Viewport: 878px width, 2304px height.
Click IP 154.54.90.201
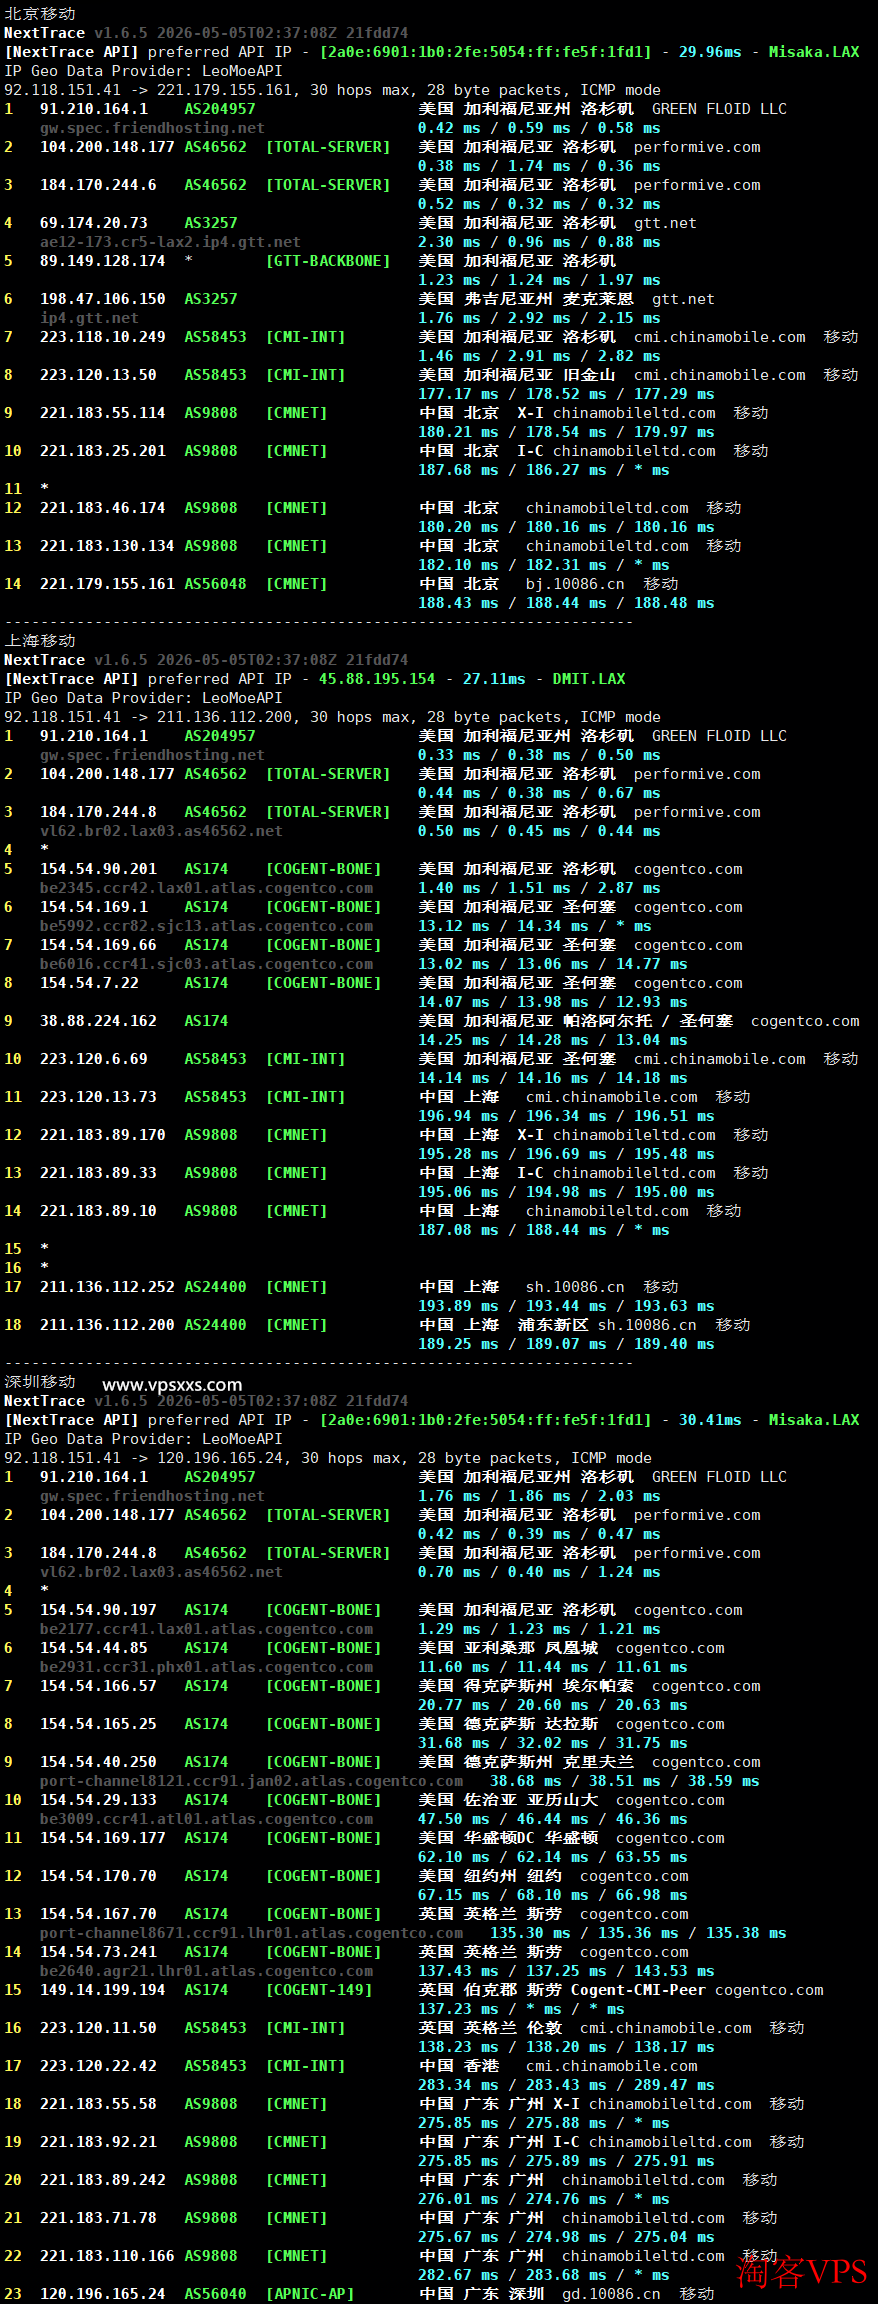point(98,869)
